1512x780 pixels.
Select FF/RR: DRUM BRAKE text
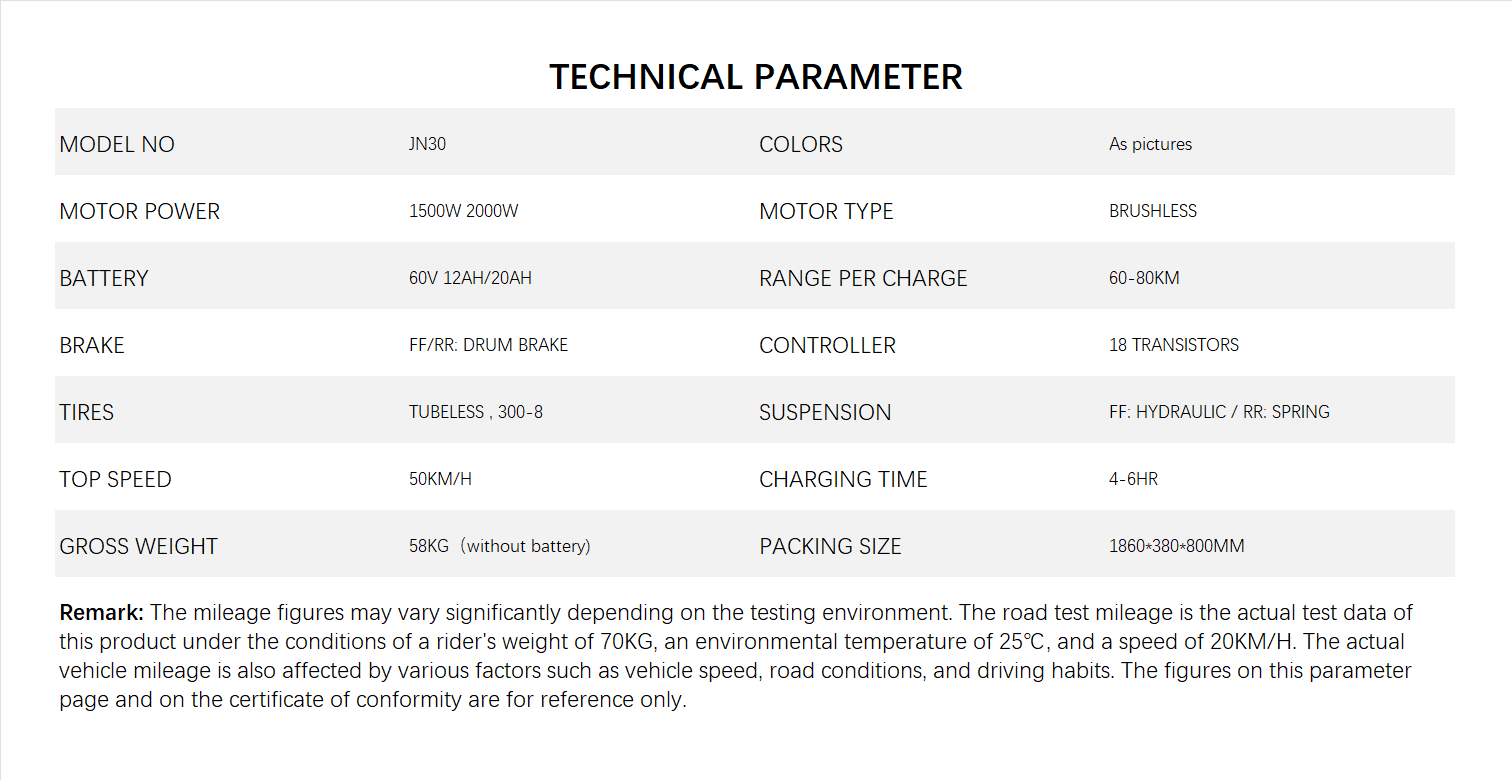(x=488, y=345)
